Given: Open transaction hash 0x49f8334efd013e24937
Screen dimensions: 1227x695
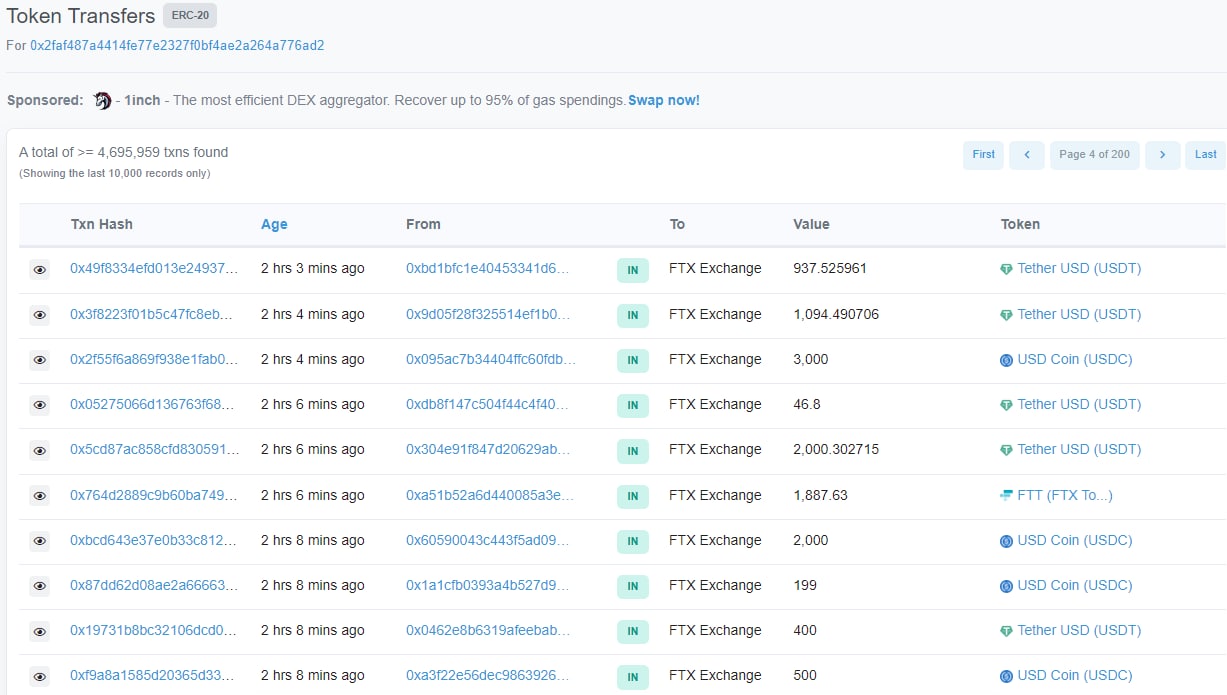Looking at the screenshot, I should tap(155, 268).
